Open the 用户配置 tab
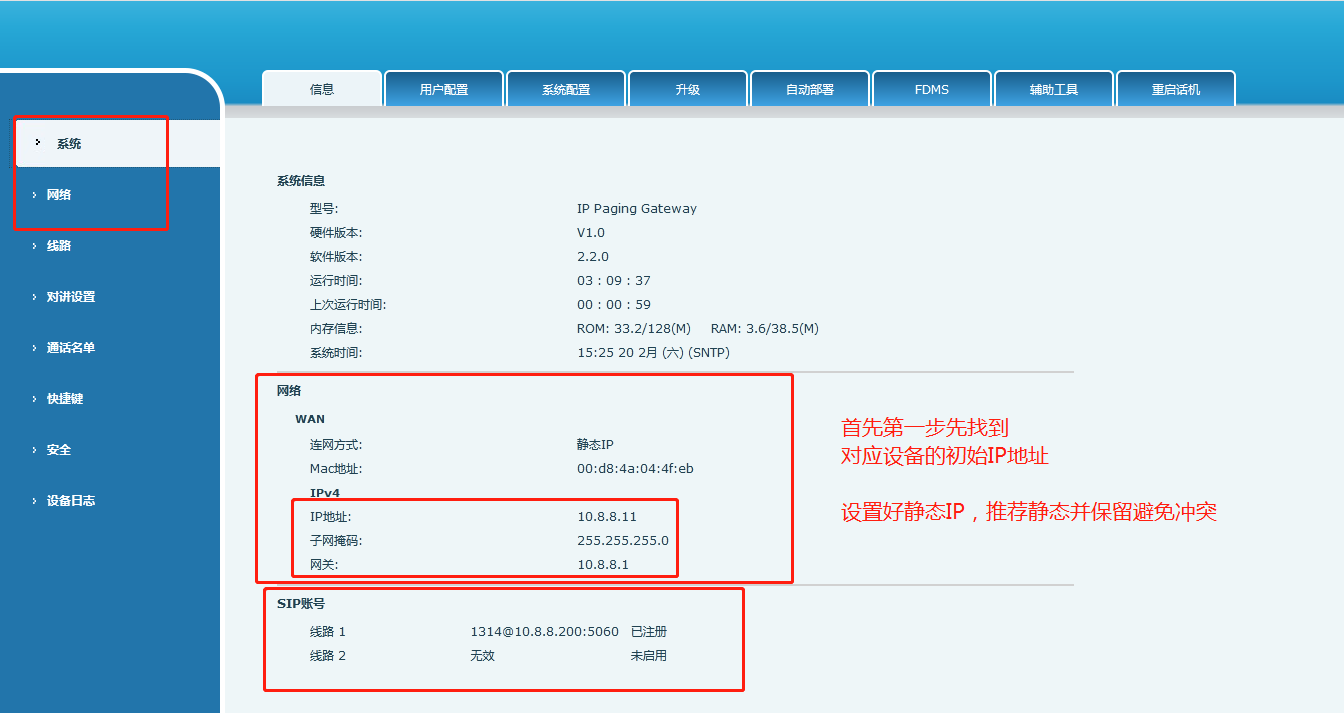Image resolution: width=1344 pixels, height=713 pixels. click(444, 89)
